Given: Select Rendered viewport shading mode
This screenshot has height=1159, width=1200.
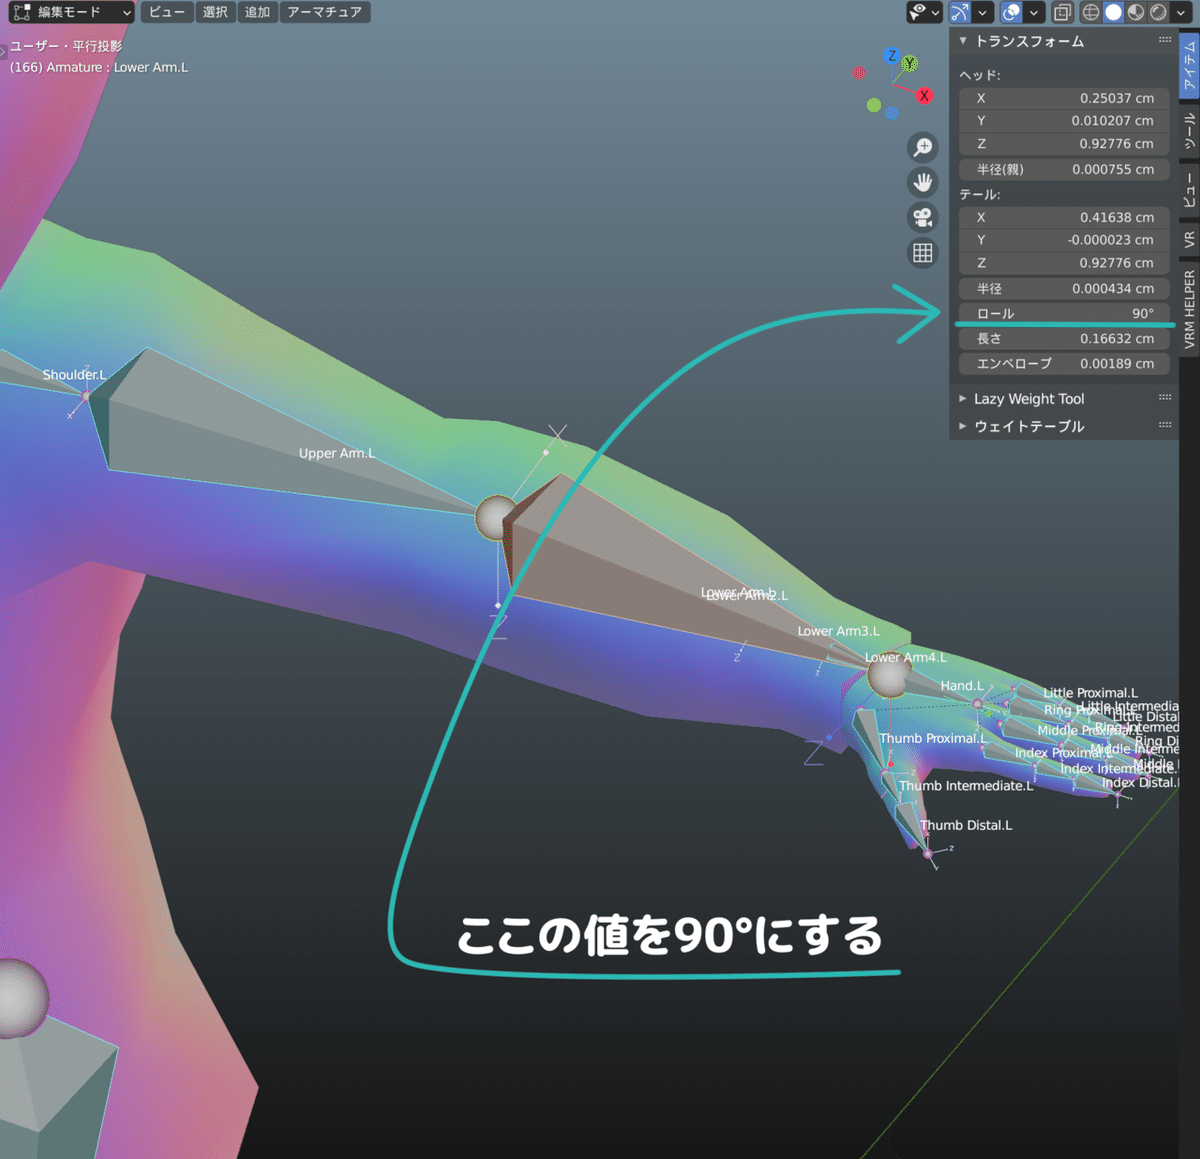Looking at the screenshot, I should [1158, 13].
